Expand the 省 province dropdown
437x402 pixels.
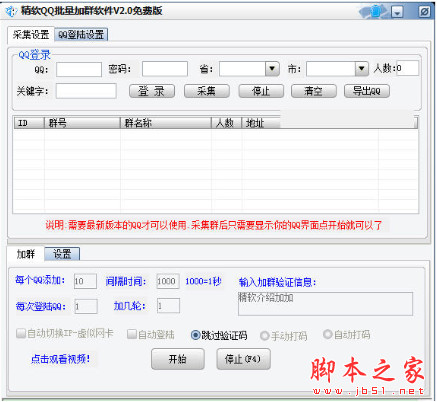[272, 69]
